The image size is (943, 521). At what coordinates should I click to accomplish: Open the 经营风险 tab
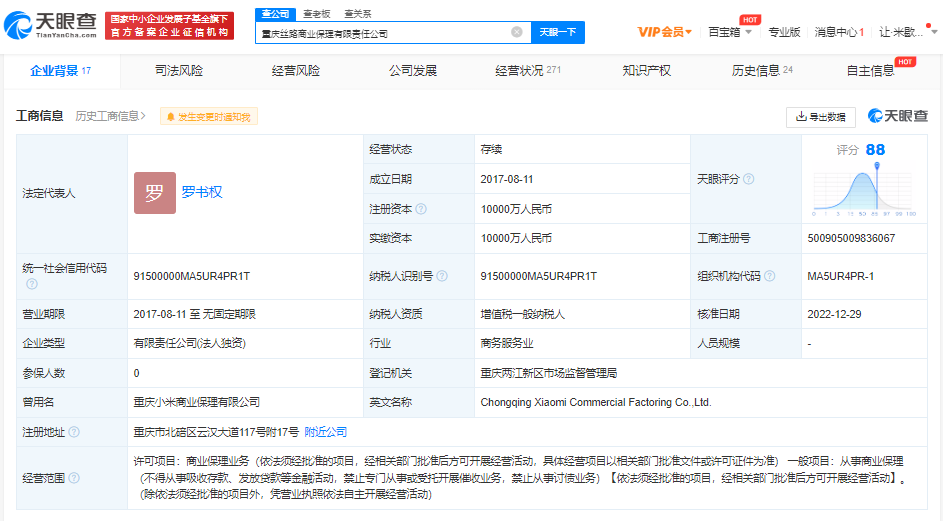coord(295,71)
